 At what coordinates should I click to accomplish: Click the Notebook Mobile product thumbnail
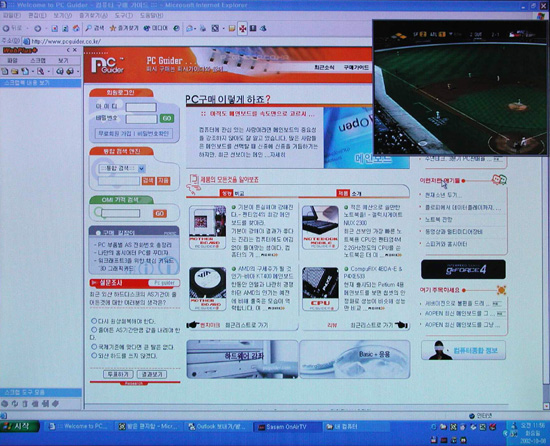(320, 228)
